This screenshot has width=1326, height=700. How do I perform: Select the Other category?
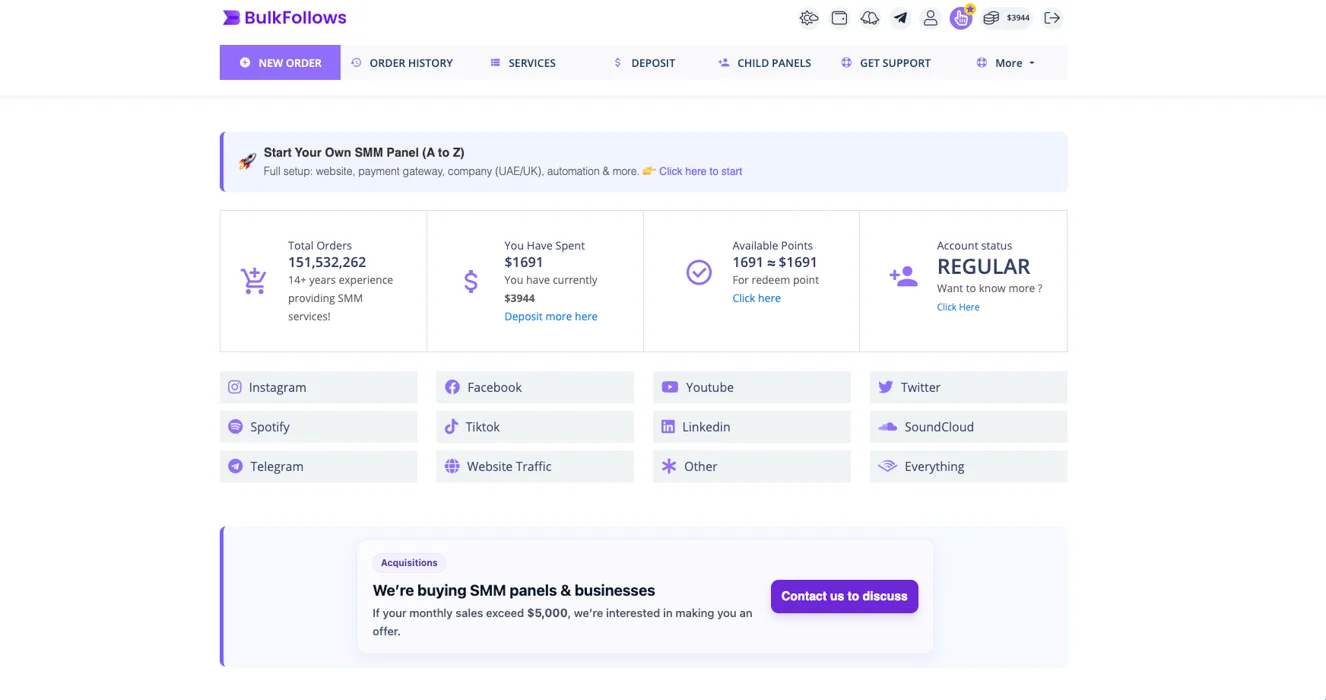752,466
